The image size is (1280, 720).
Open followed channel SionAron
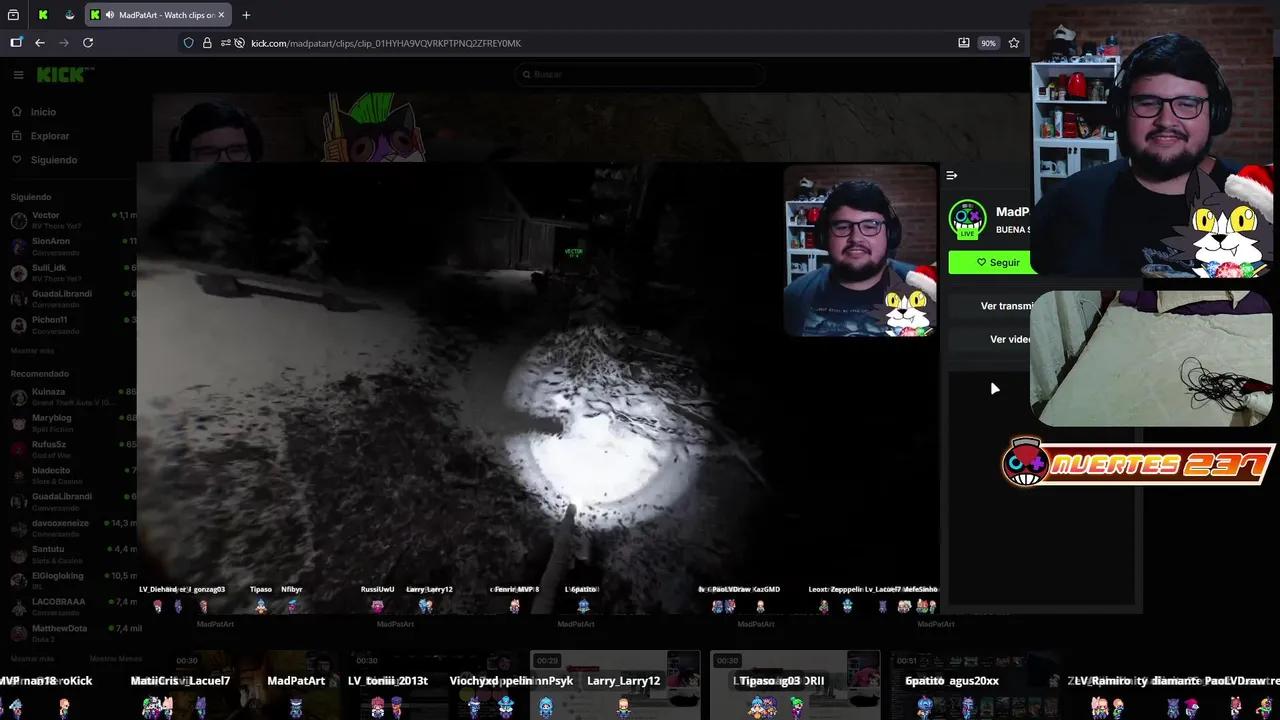click(x=73, y=245)
